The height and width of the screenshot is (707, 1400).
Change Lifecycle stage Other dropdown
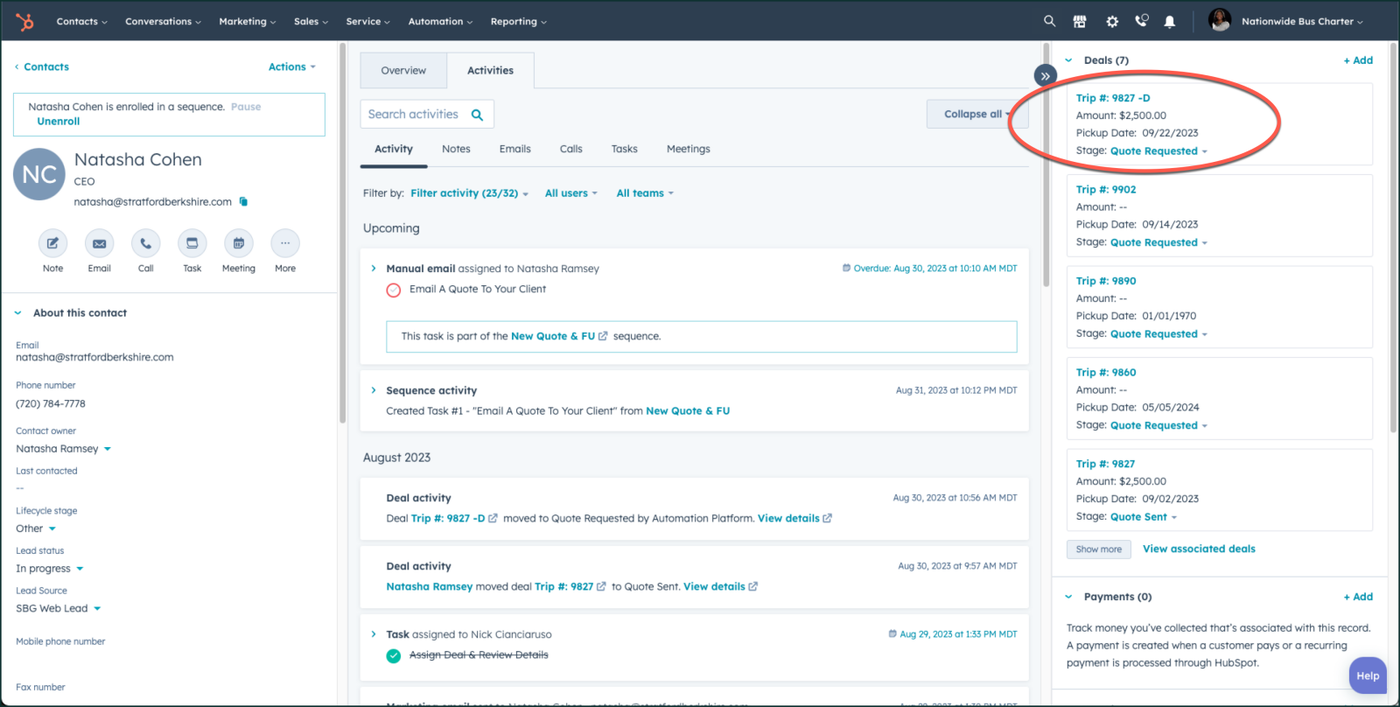coord(36,529)
